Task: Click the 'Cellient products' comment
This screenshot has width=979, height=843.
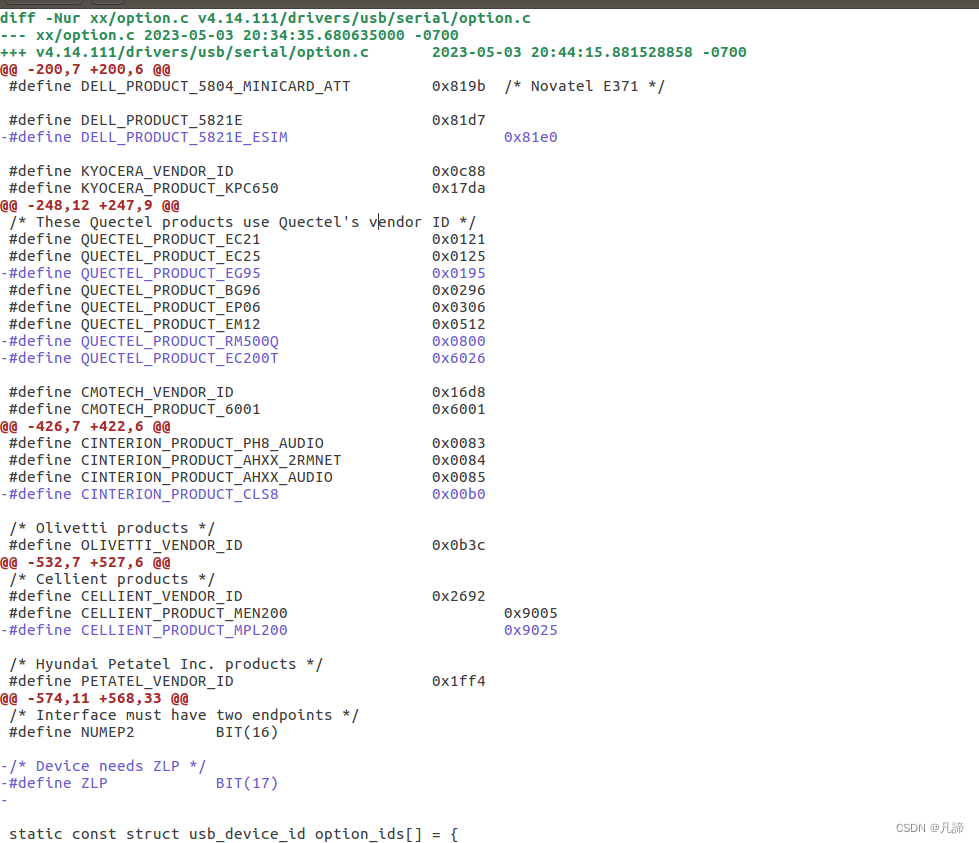Action: (112, 579)
